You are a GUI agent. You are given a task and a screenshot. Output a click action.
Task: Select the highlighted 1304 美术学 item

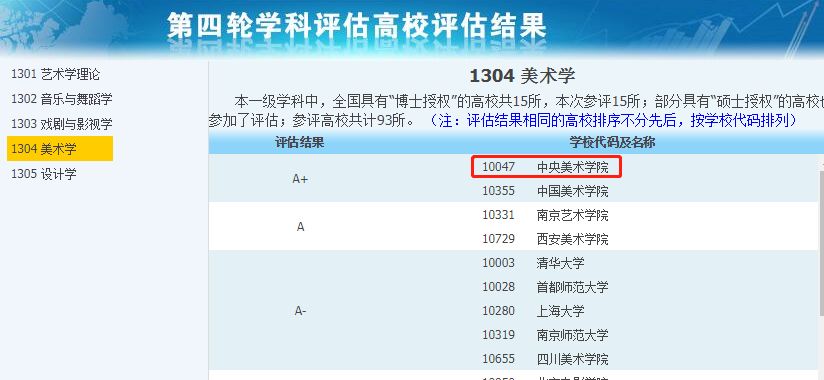coord(60,149)
